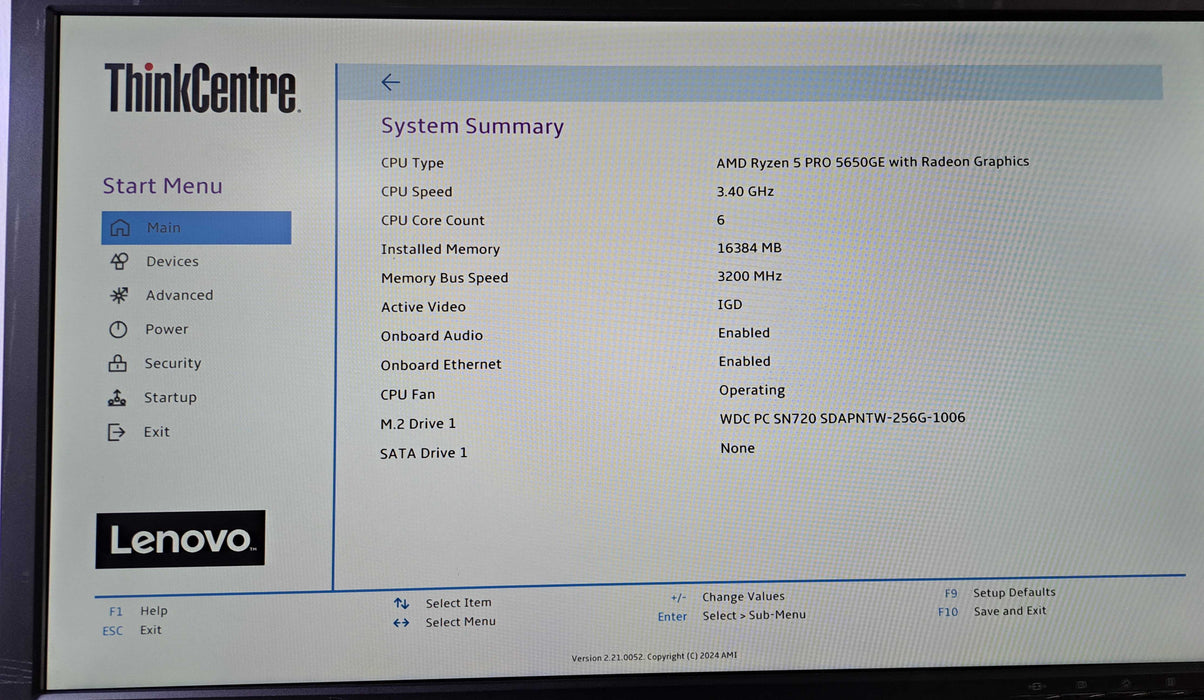Select the Onboard Audio label
This screenshot has height=700, width=1204.
(x=431, y=336)
